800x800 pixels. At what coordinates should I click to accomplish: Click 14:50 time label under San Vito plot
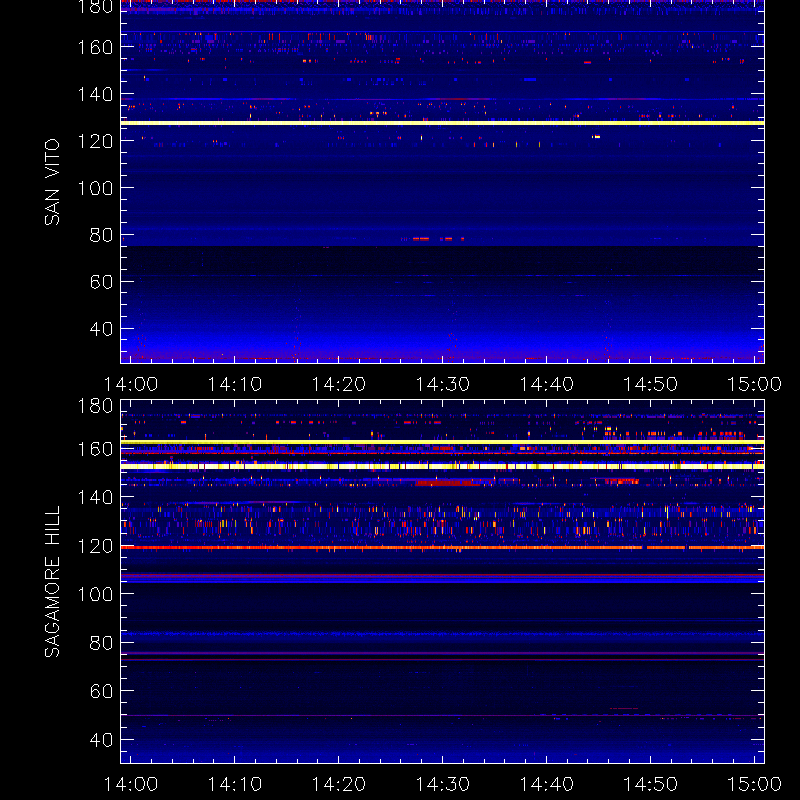point(651,384)
